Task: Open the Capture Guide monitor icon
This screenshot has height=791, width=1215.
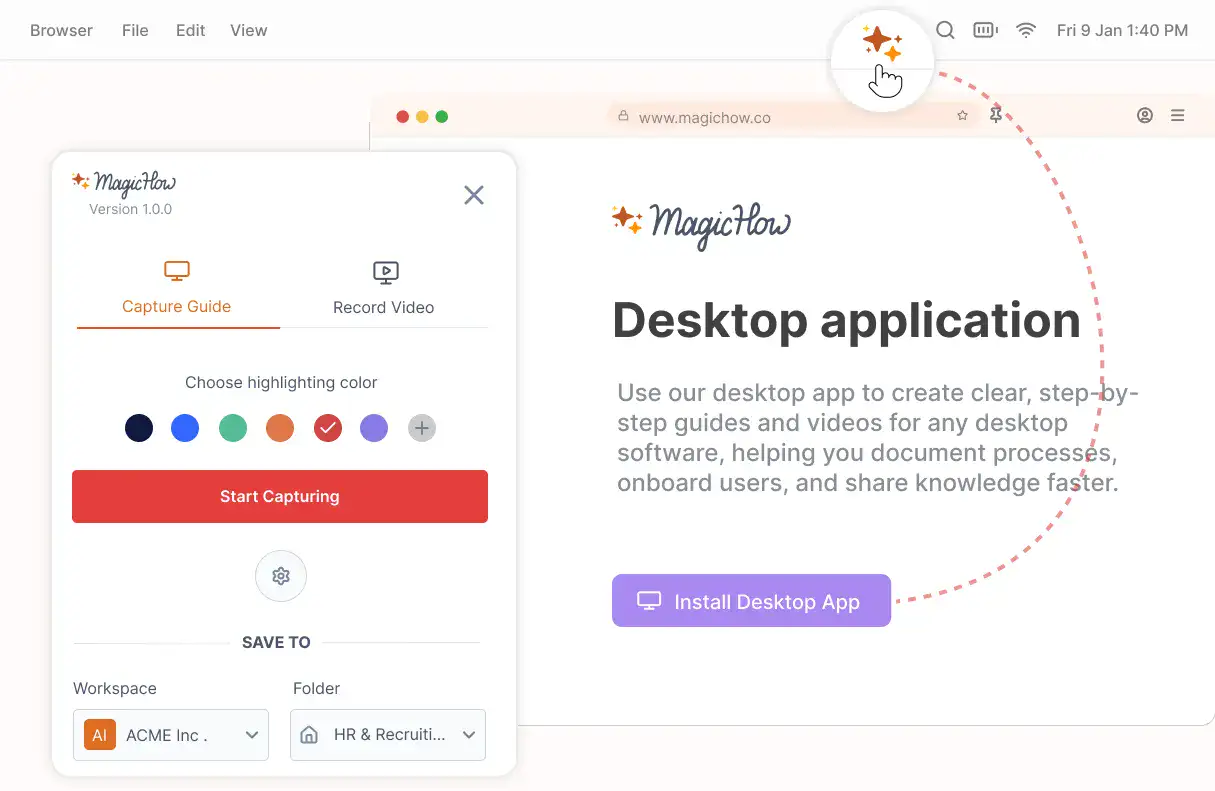Action: (x=177, y=270)
